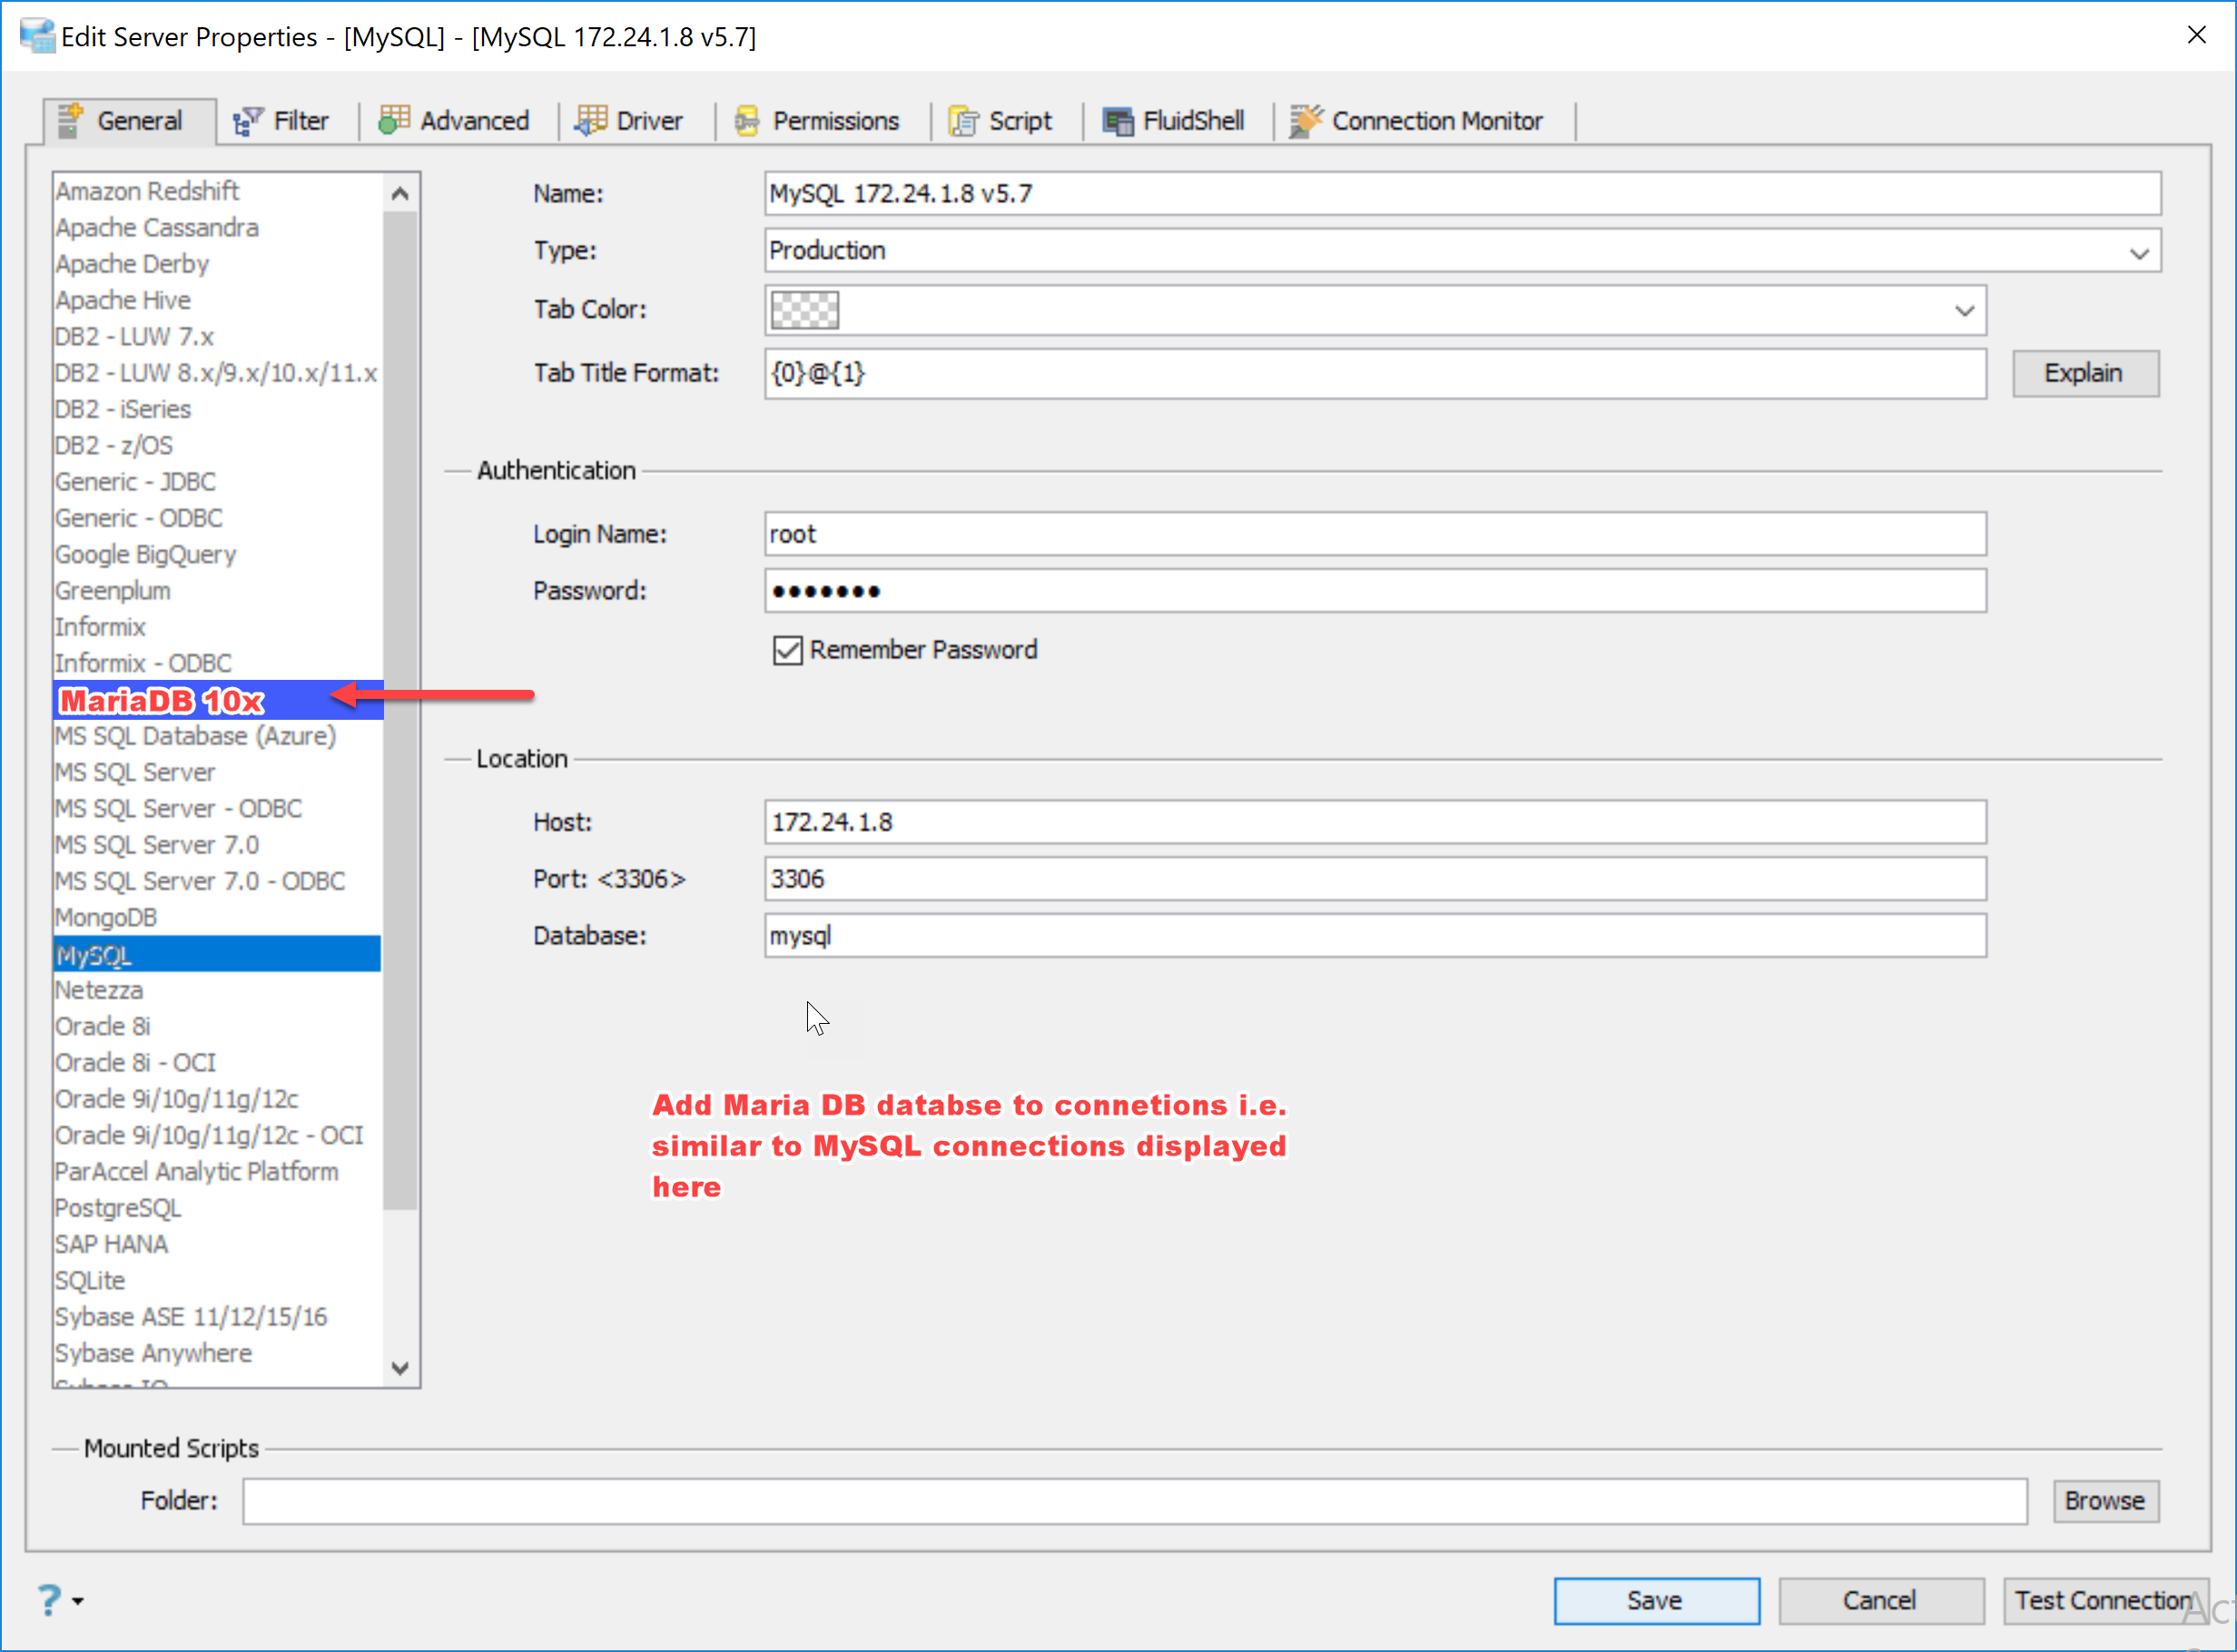Image resolution: width=2237 pixels, height=1652 pixels.
Task: Expand the Type dropdown showing Production
Action: 2139,252
